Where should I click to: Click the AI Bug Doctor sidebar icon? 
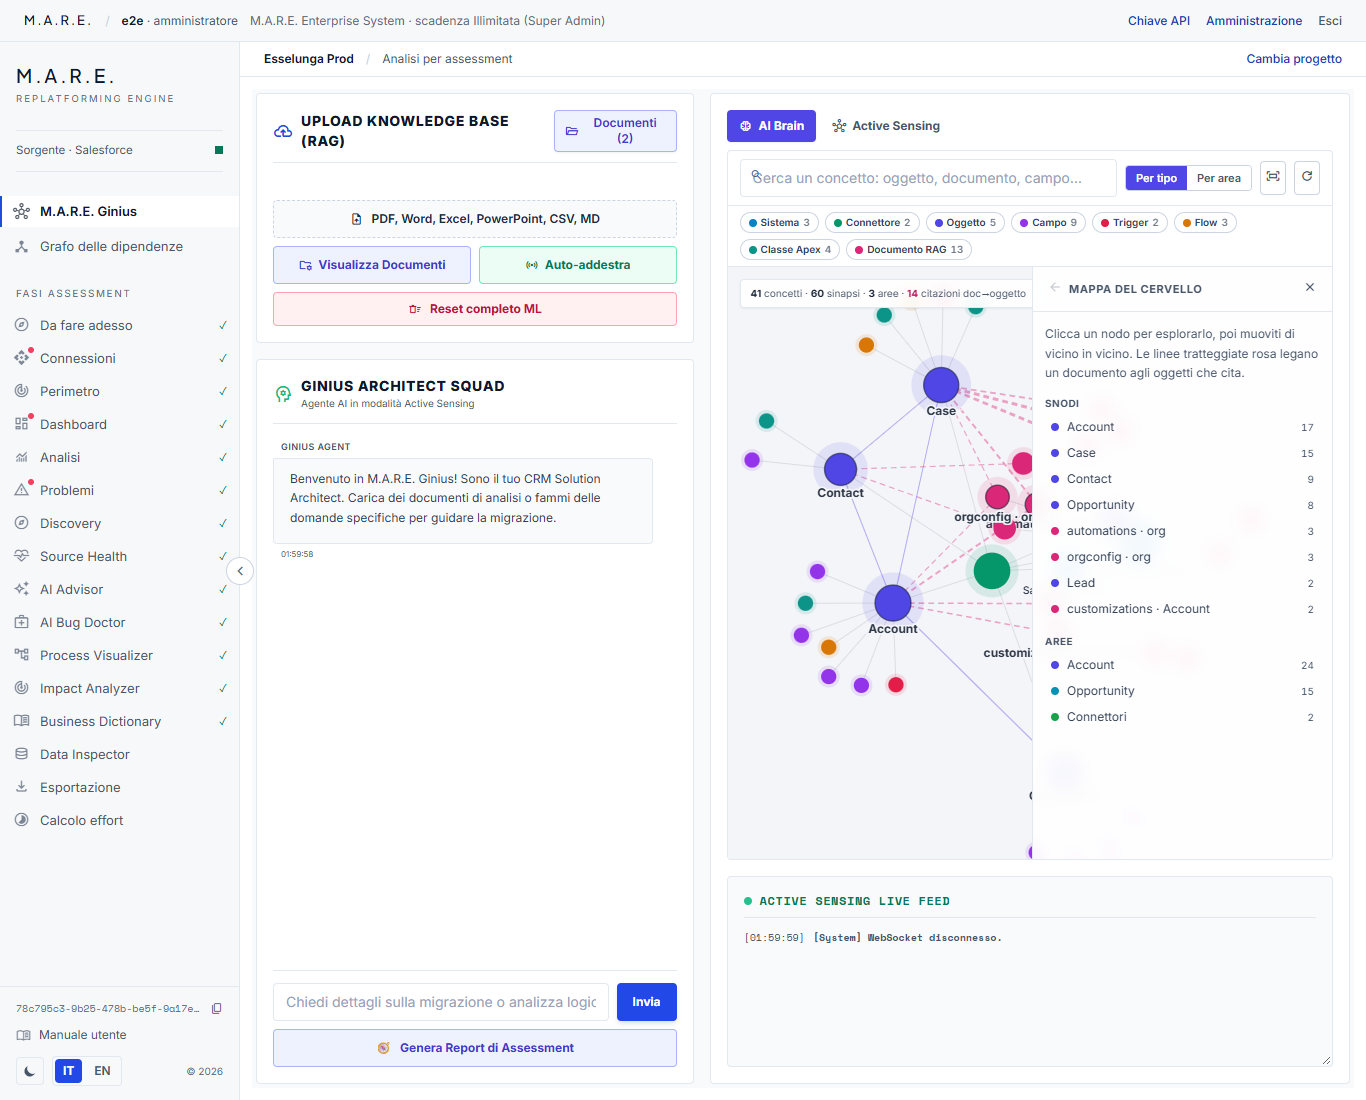(x=22, y=622)
